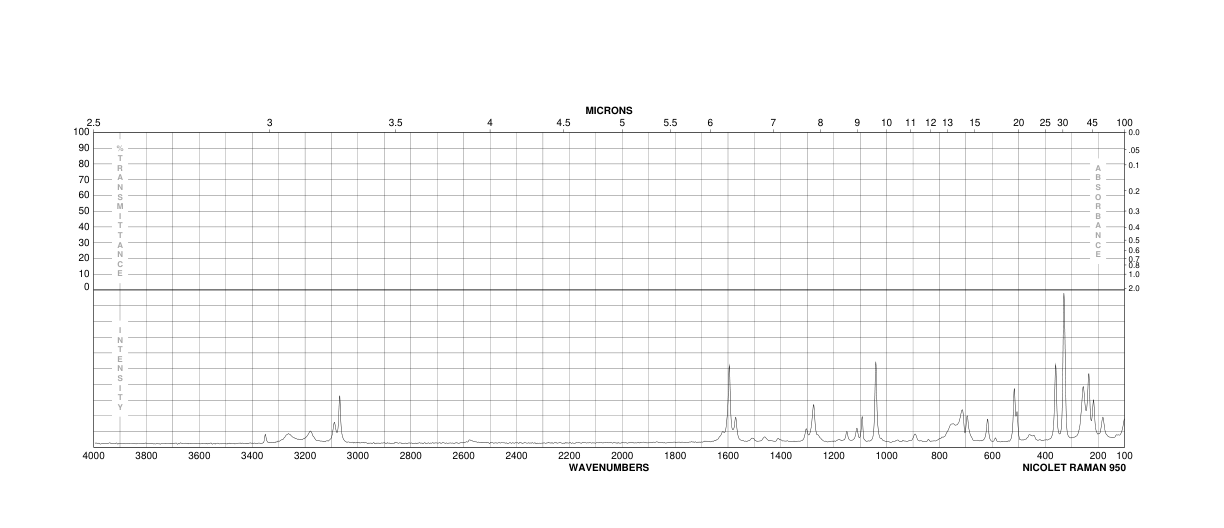Select the 0.3 absorbance scale label

pyautogui.click(x=1134, y=211)
